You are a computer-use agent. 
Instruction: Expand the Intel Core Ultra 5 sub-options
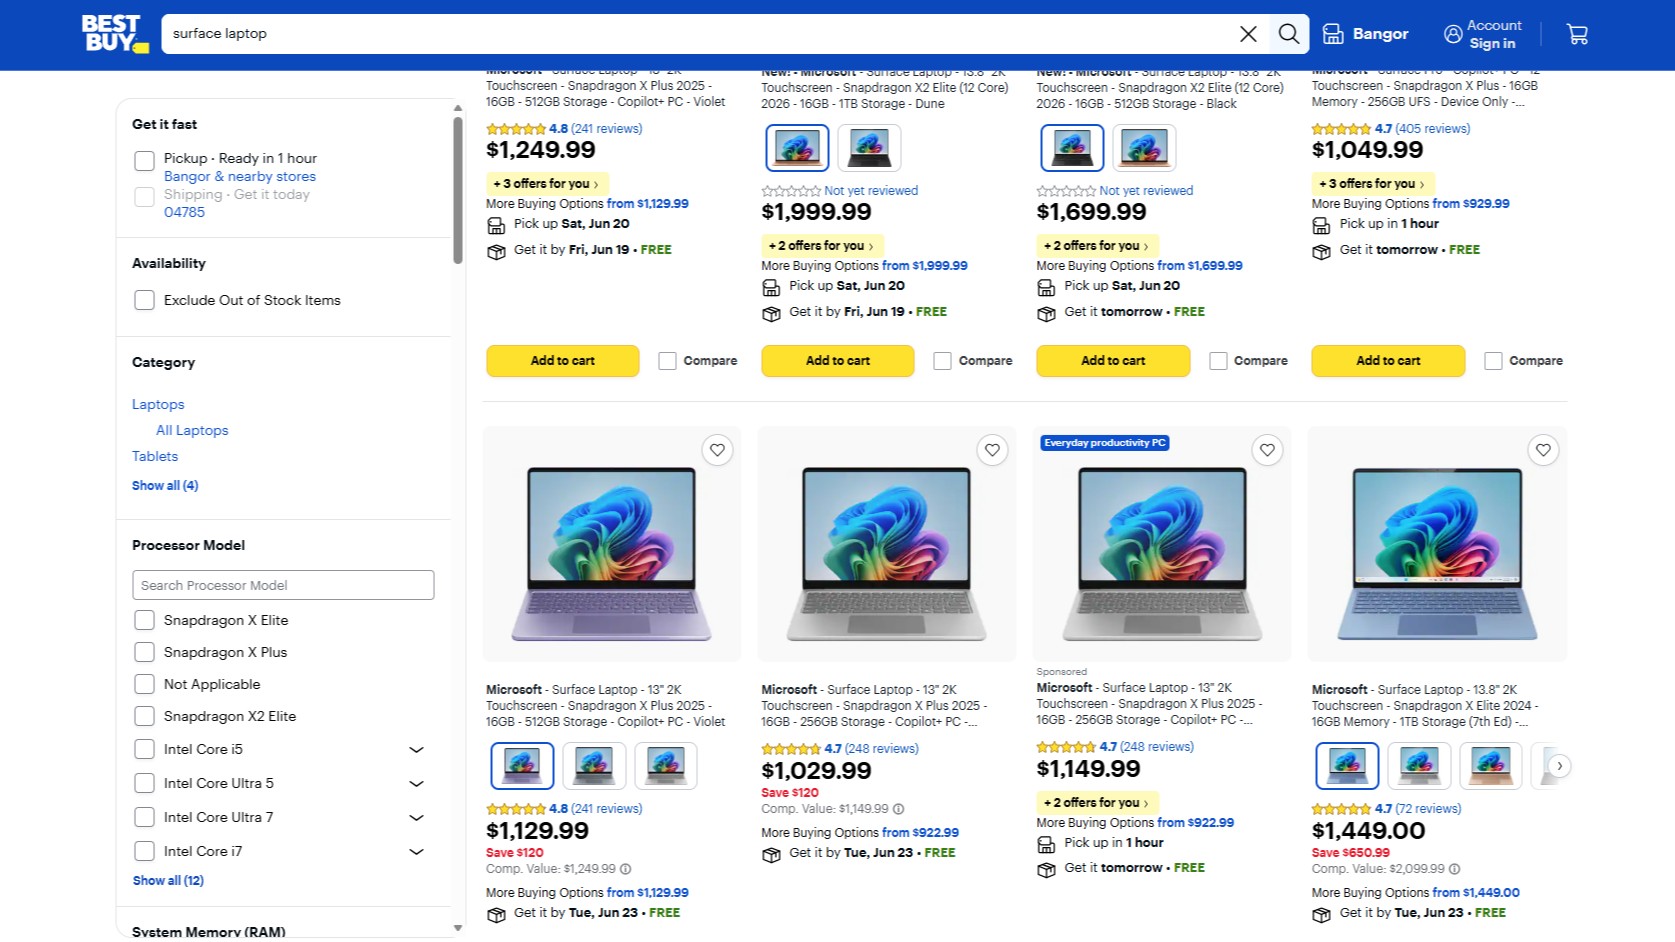[417, 784]
